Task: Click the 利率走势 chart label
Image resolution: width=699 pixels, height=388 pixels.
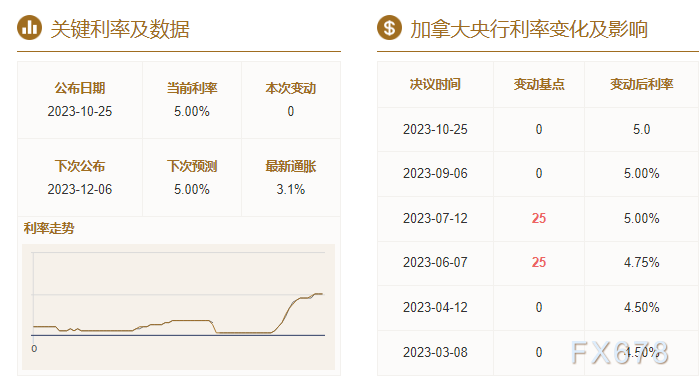Action: tap(49, 228)
